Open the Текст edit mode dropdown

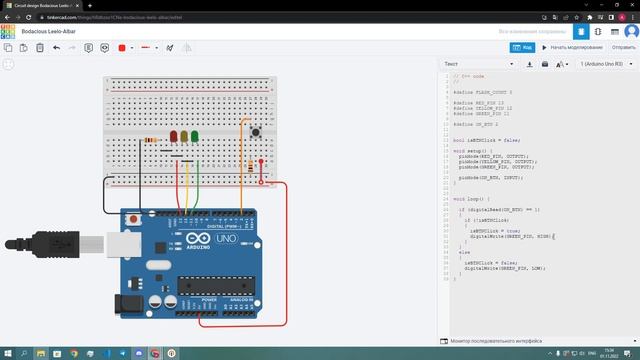(479, 64)
